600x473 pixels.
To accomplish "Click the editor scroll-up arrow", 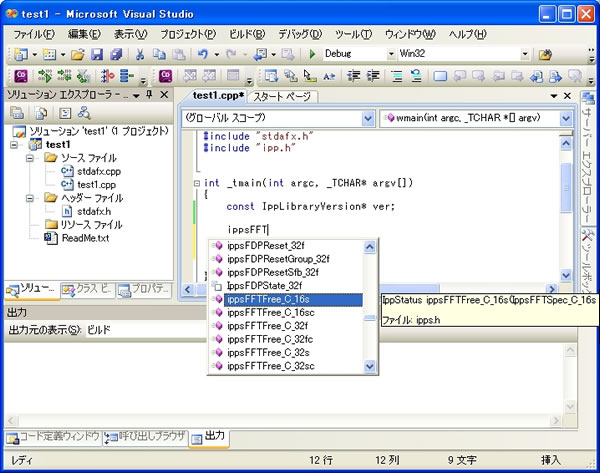I will click(566, 144).
